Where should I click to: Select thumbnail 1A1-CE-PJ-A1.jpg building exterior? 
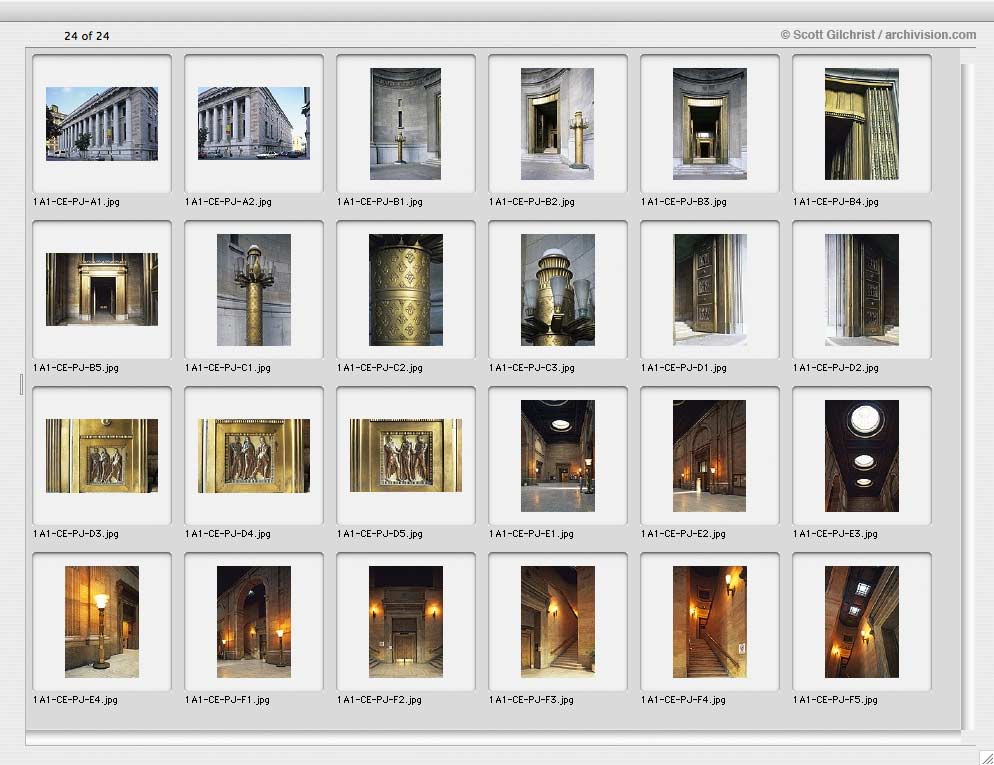[101, 124]
